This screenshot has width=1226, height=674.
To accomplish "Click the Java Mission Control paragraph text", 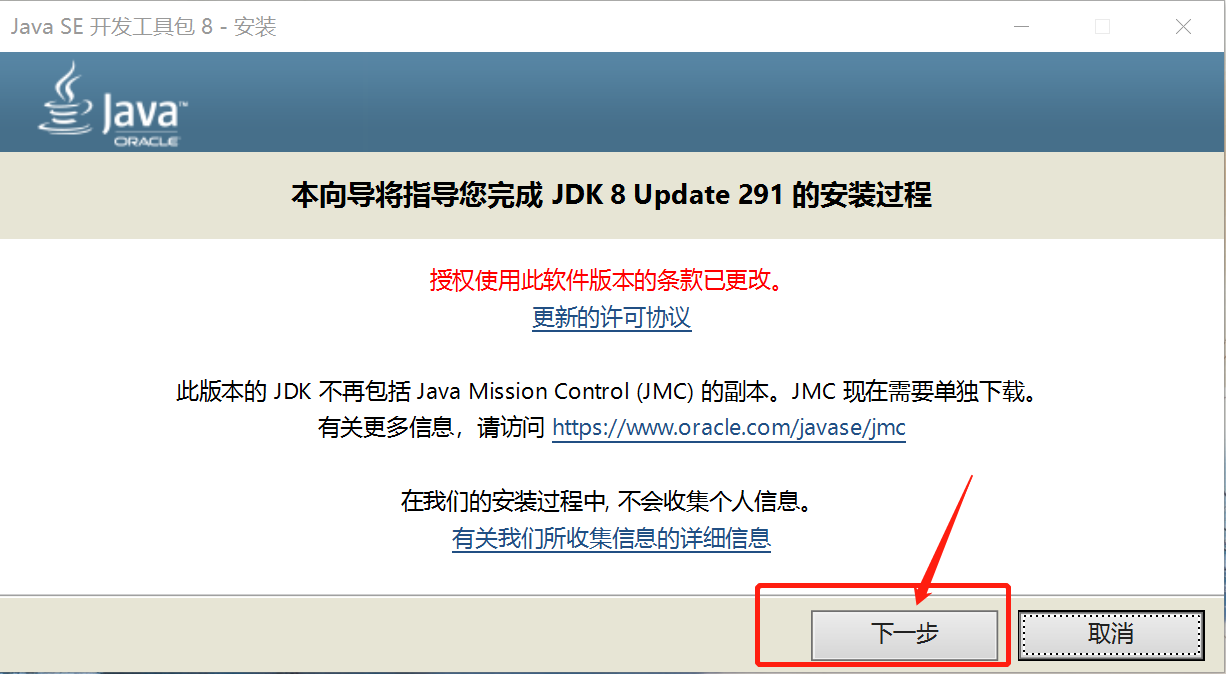I will tap(606, 391).
